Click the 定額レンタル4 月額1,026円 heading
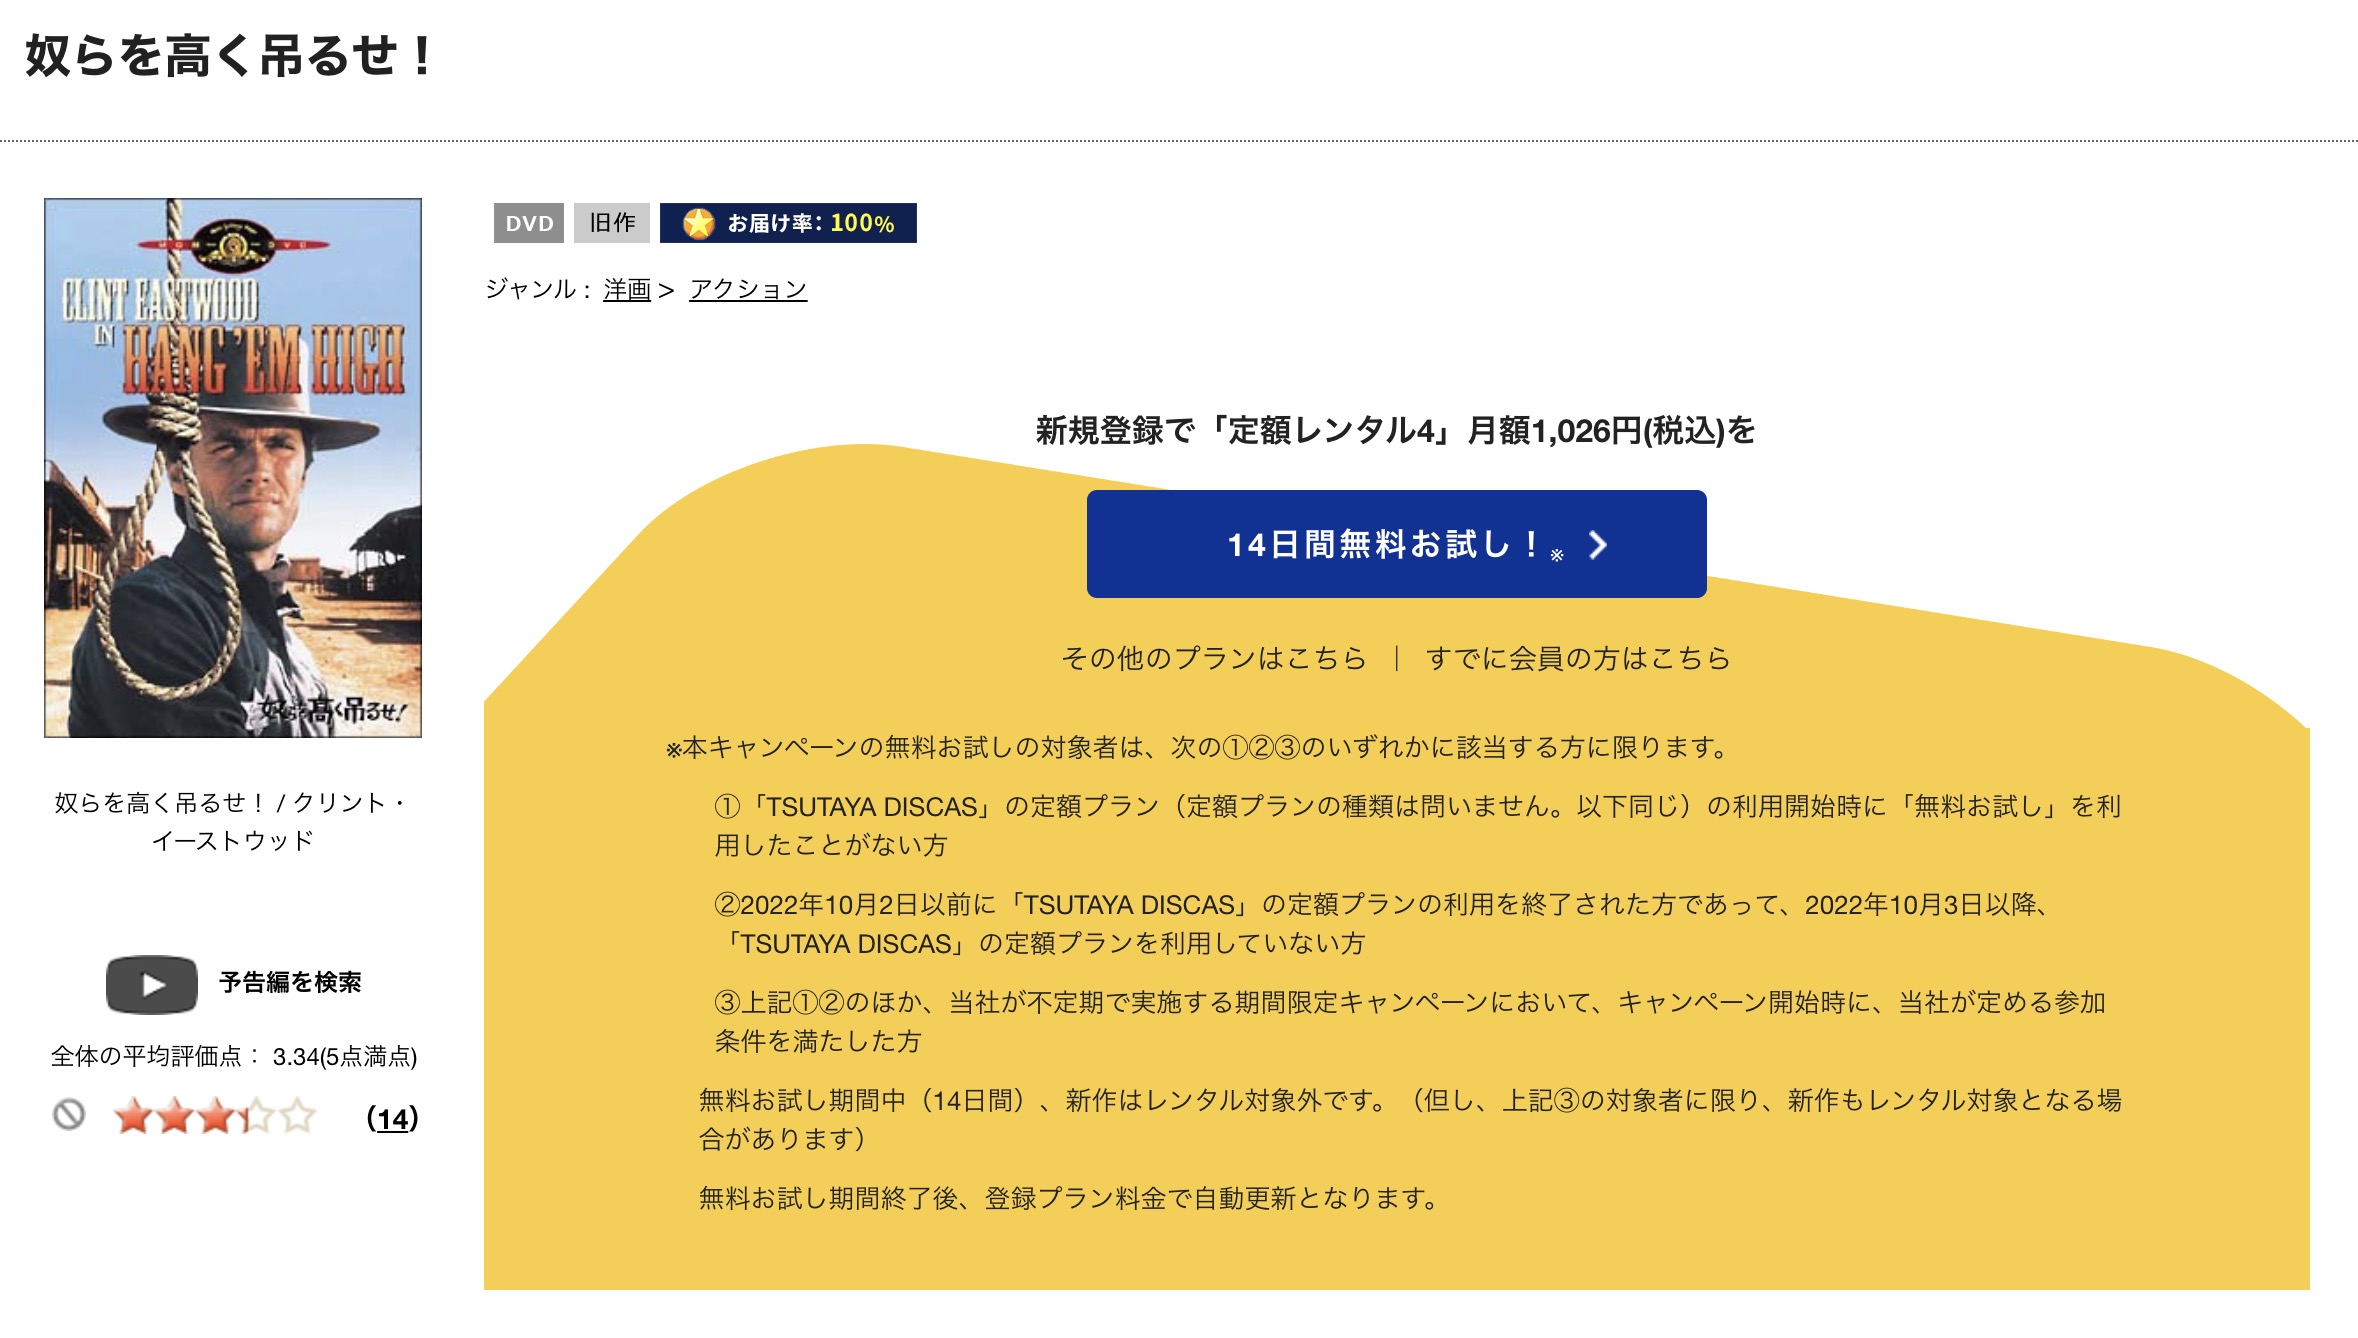Screen dimensions: 2358x1338 point(1396,431)
